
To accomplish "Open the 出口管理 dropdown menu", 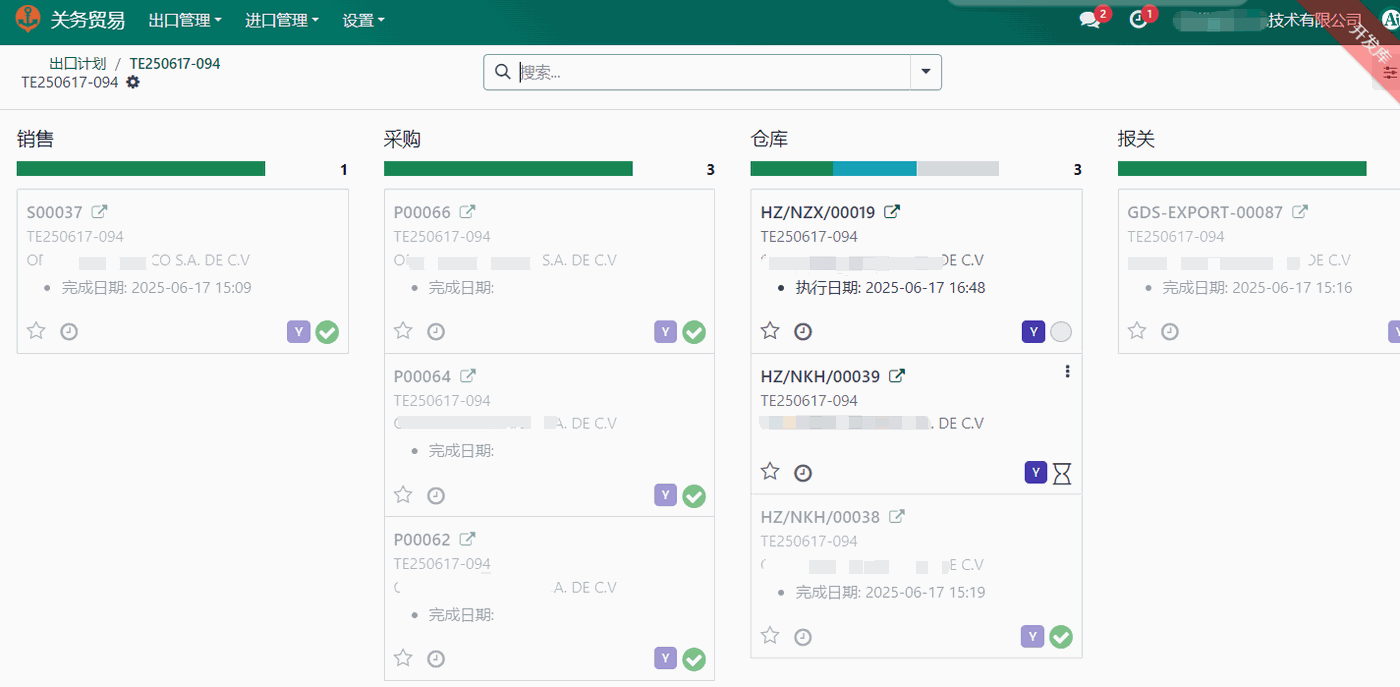I will (185, 20).
